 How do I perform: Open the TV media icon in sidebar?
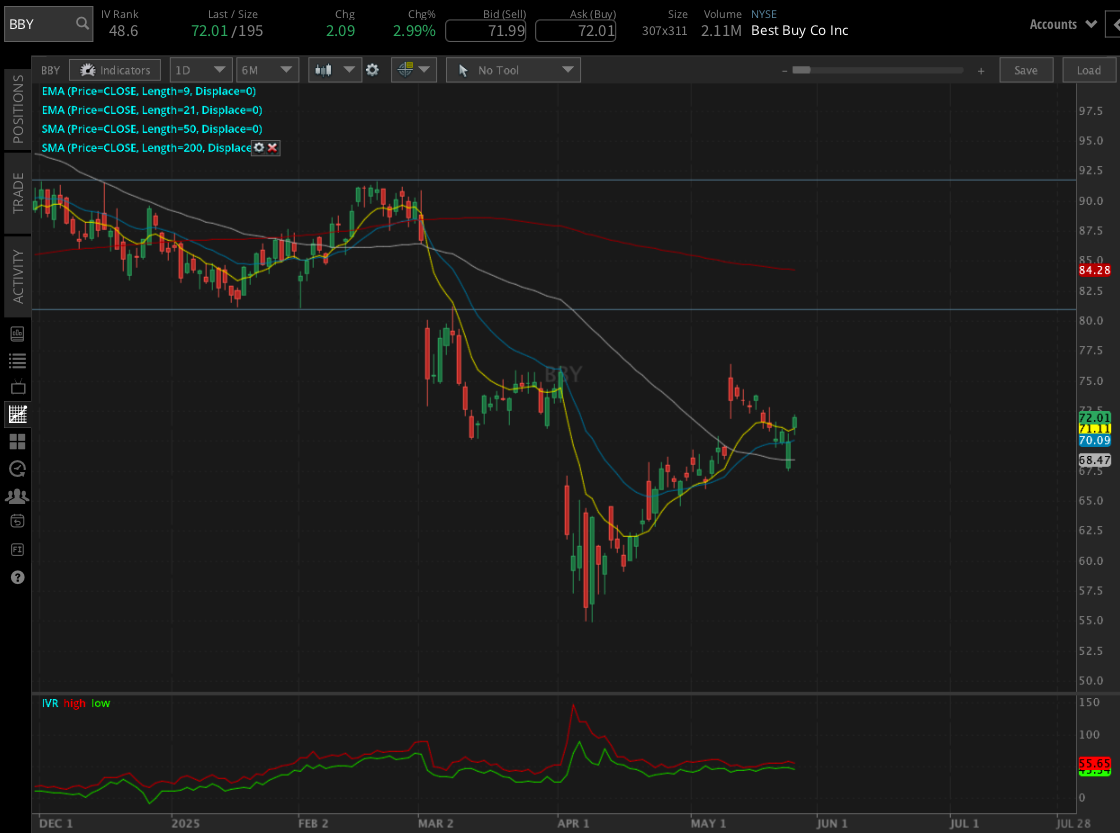click(17, 387)
